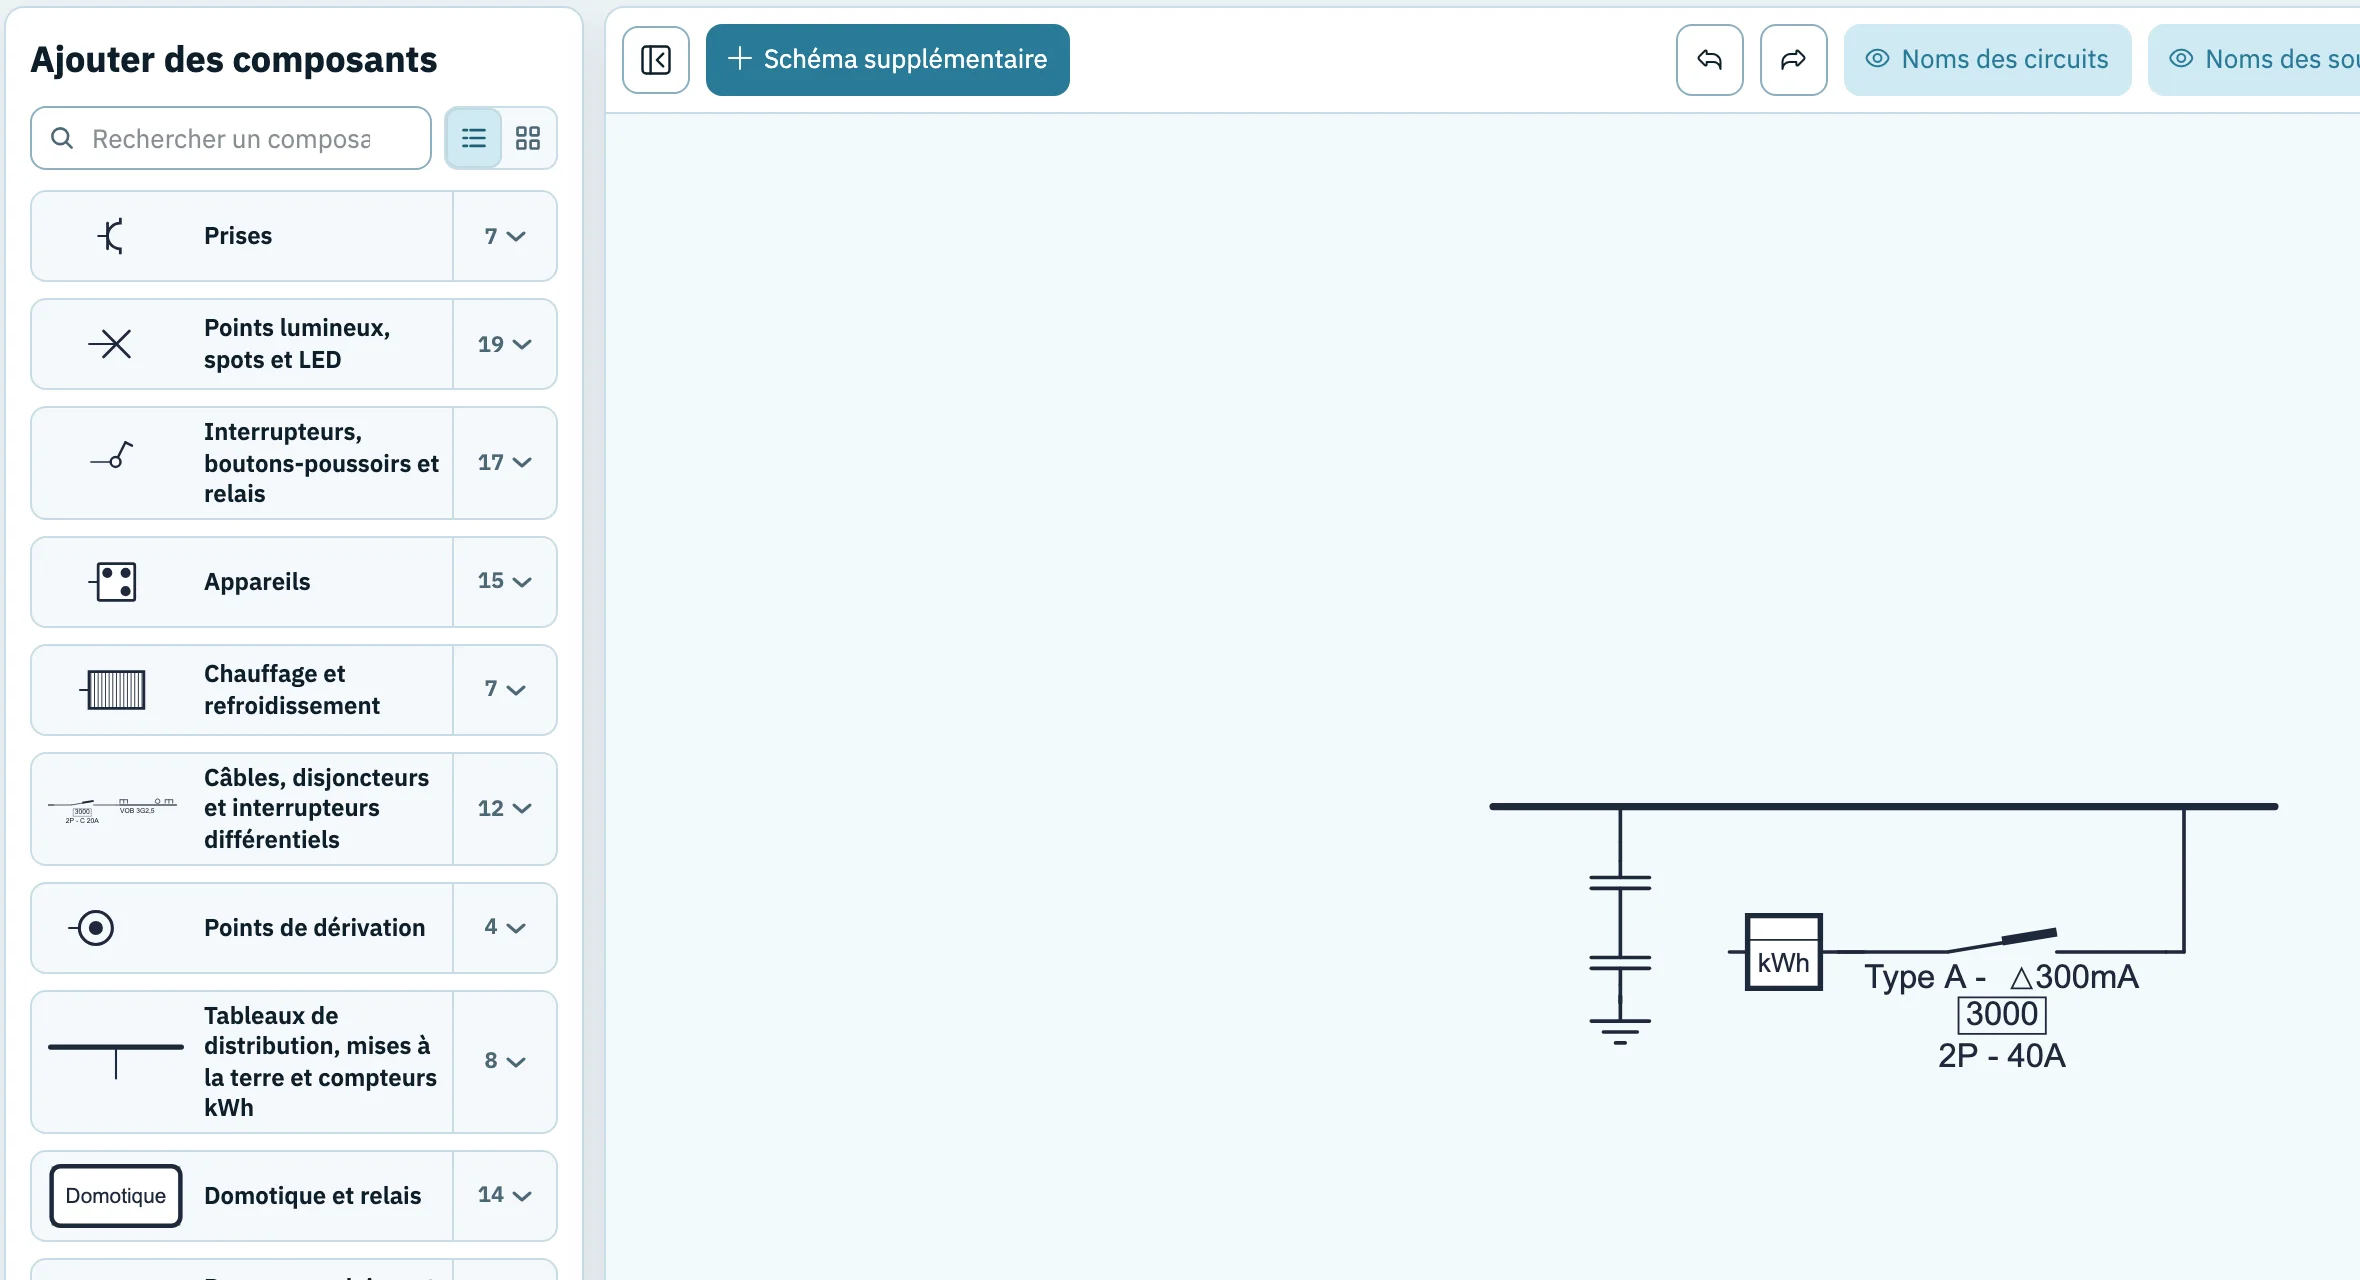The image size is (2360, 1280).
Task: Collapse the components sidebar panel icon
Action: 656,60
